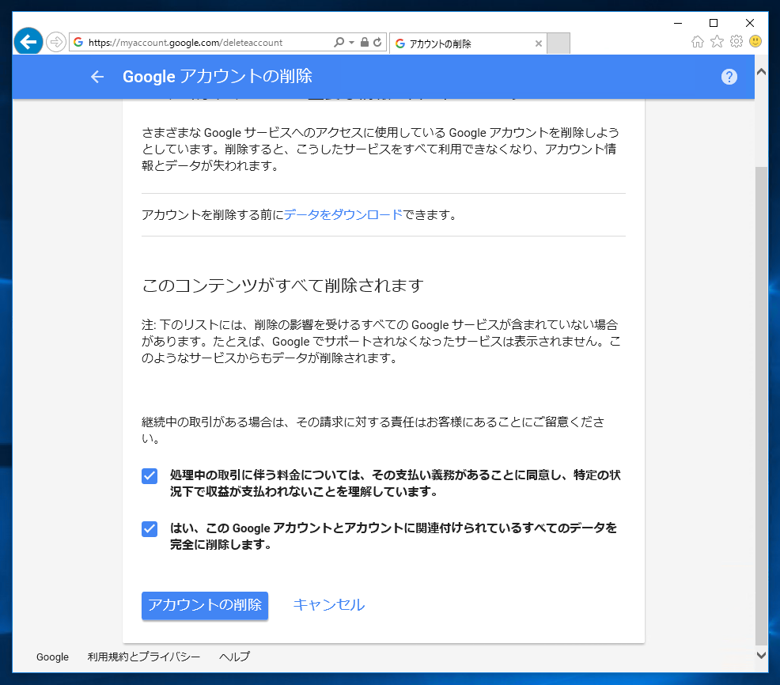The height and width of the screenshot is (685, 780).
Task: Open 利用規約とプライバシー footer link
Action: (x=144, y=657)
